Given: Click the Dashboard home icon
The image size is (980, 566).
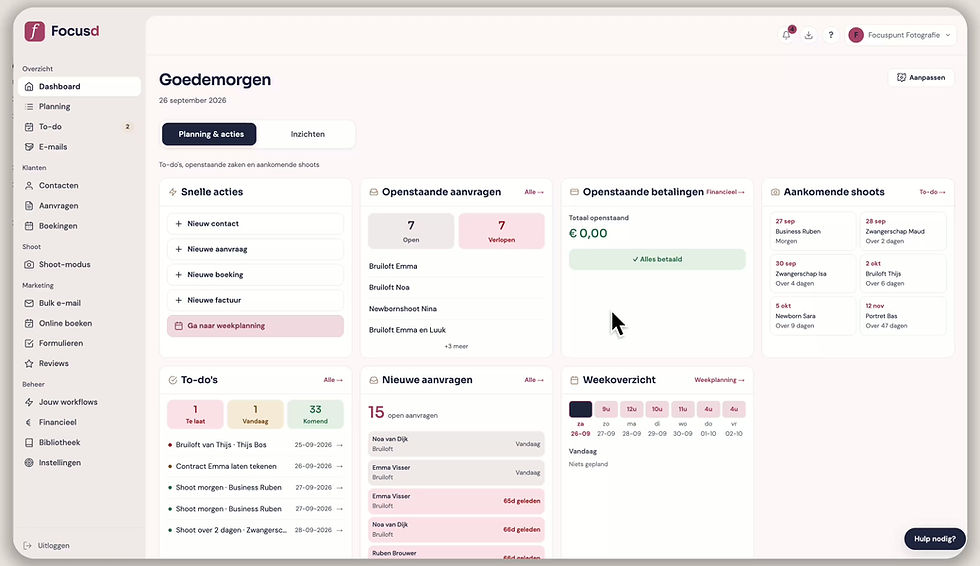Looking at the screenshot, I should [x=29, y=86].
